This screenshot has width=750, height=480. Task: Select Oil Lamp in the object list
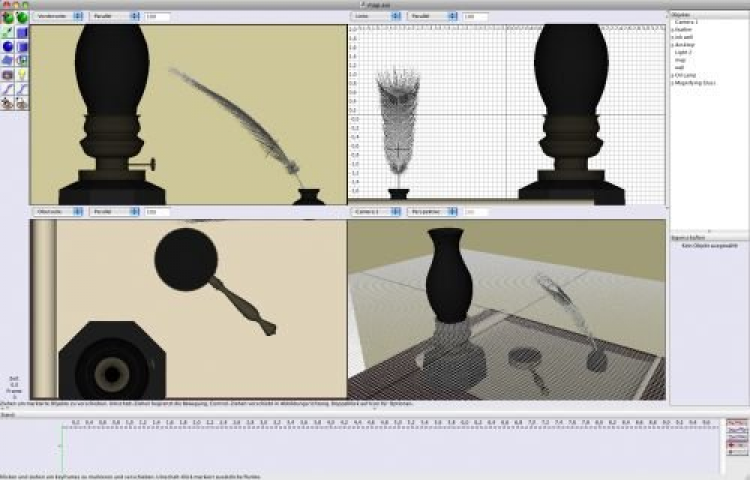pyautogui.click(x=685, y=75)
